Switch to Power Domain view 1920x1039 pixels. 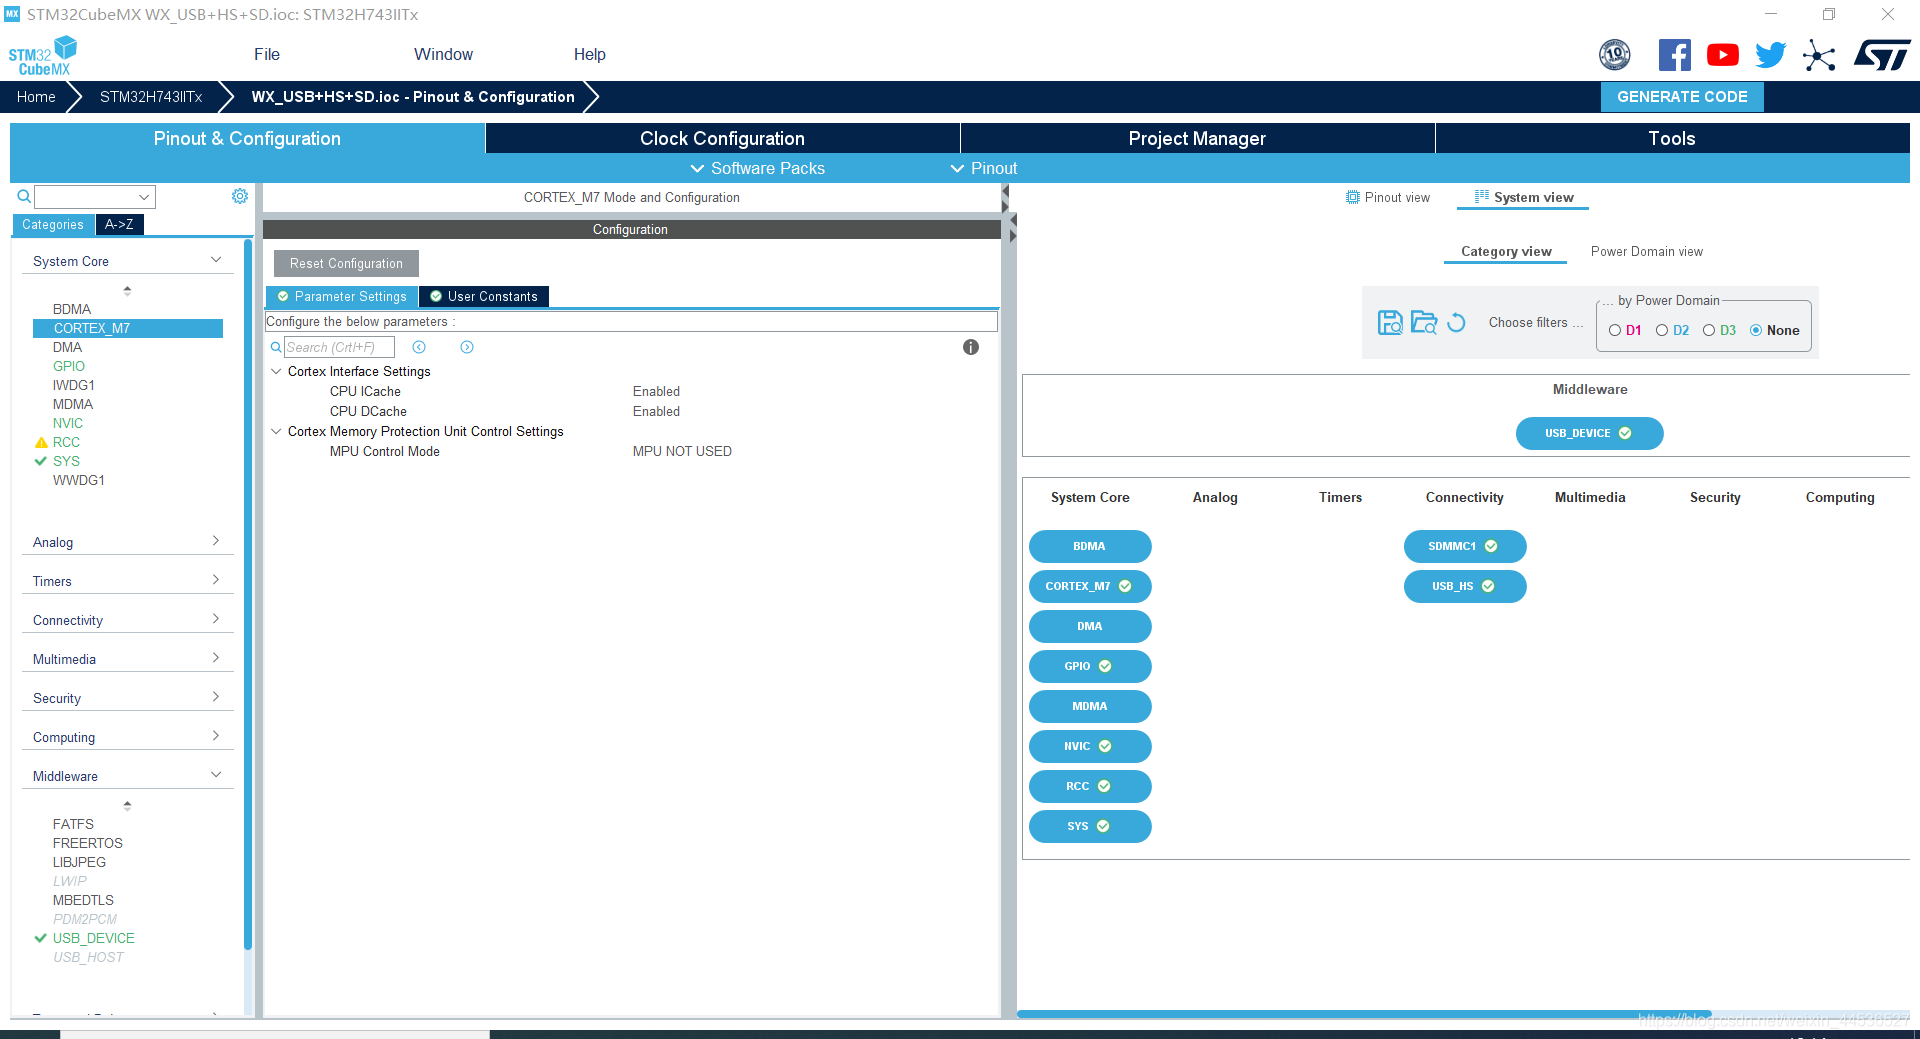[1646, 251]
